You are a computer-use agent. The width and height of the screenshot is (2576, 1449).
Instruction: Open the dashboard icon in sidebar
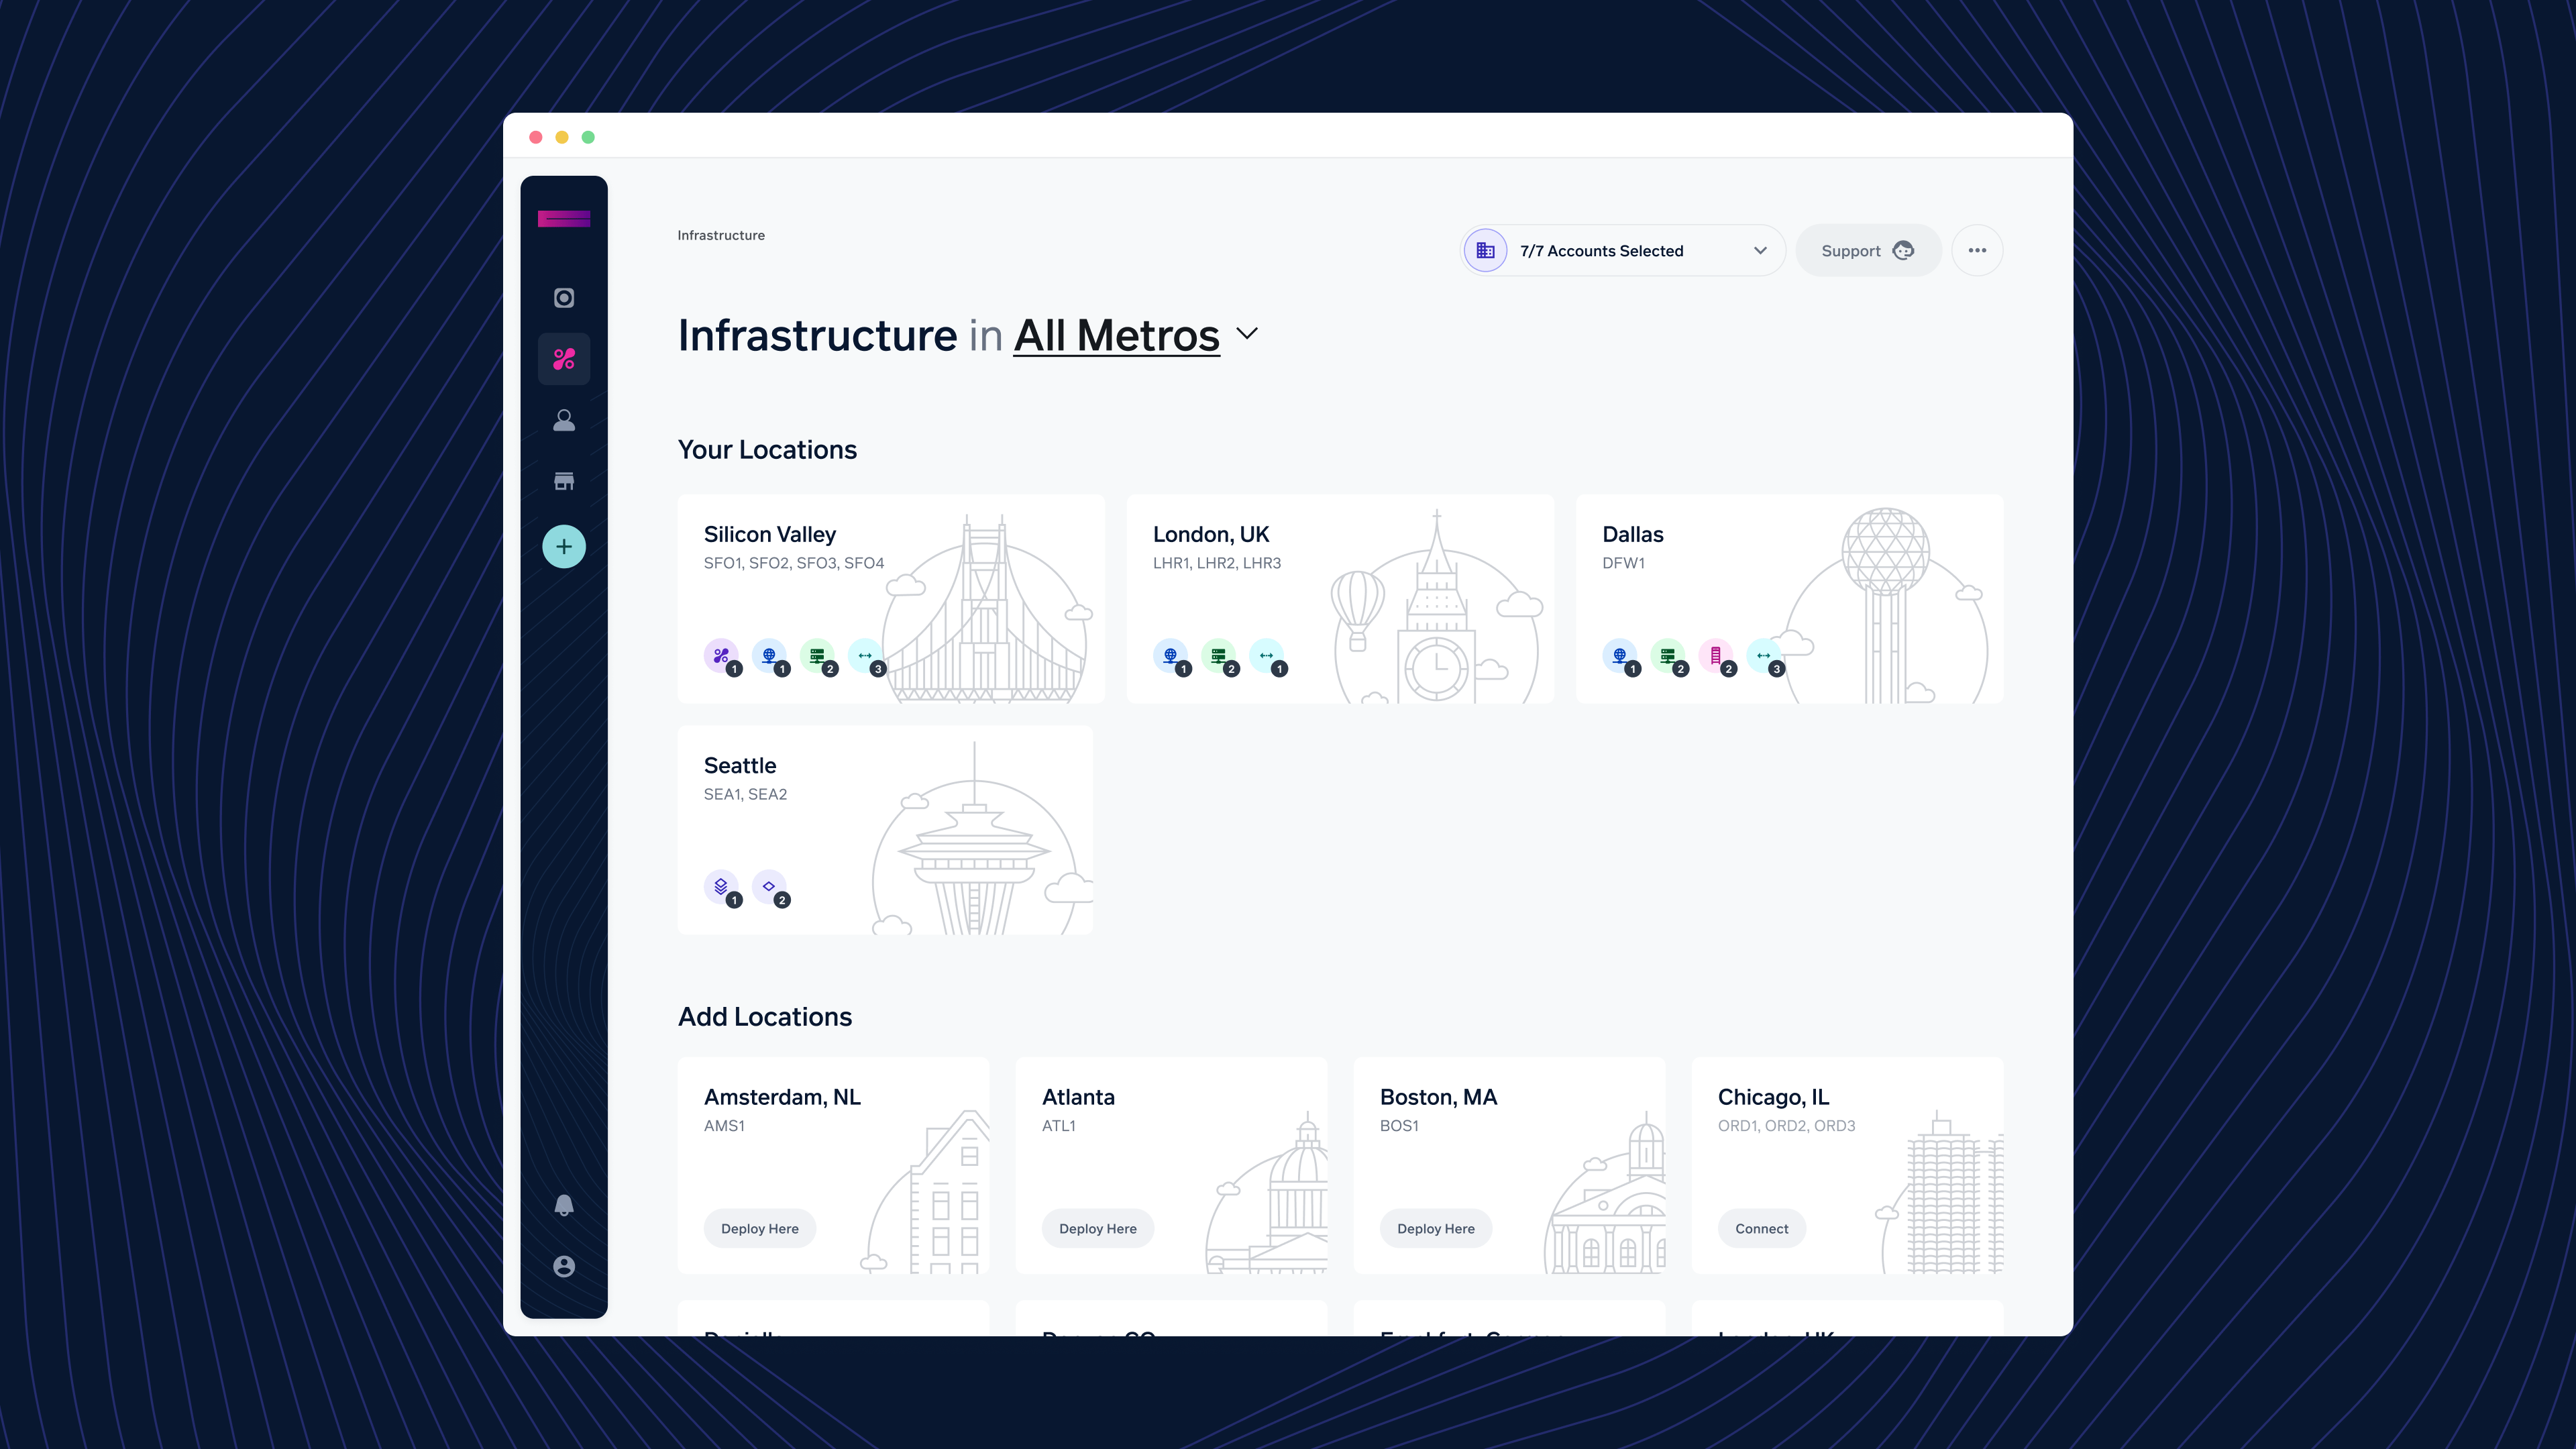click(564, 298)
